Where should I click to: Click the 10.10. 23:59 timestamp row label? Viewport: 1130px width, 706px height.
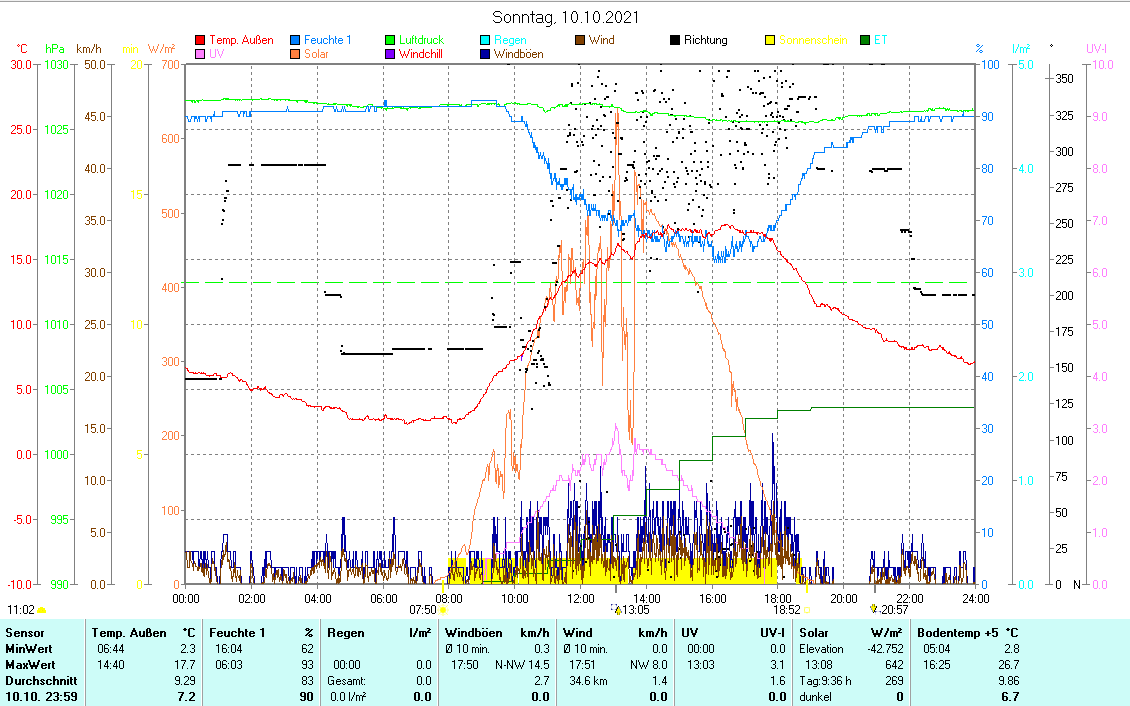(41, 697)
